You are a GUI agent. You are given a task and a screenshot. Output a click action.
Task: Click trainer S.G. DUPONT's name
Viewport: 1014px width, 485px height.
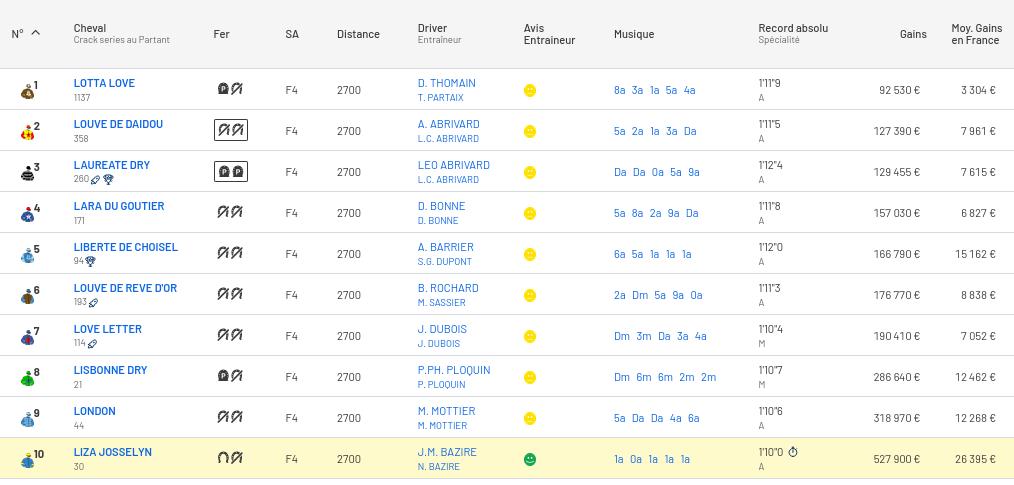click(x=444, y=262)
